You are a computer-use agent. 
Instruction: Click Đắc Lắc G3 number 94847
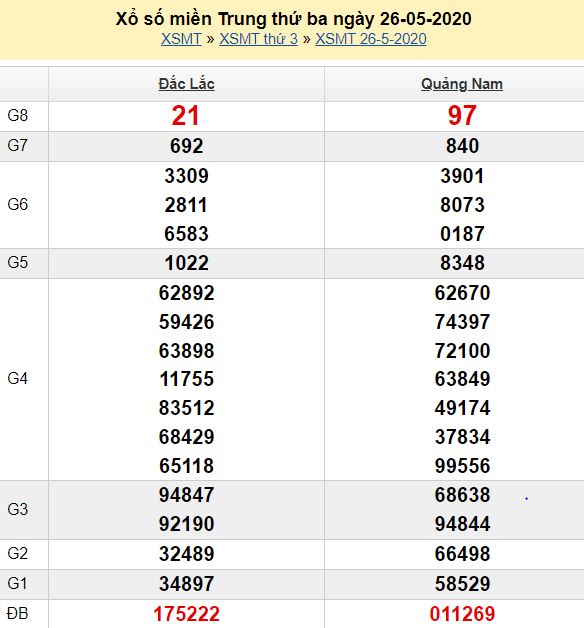pos(186,495)
